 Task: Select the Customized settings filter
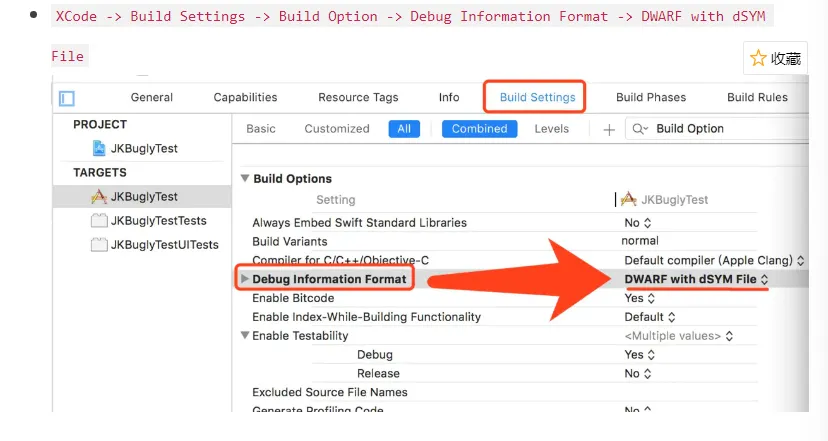coord(337,129)
